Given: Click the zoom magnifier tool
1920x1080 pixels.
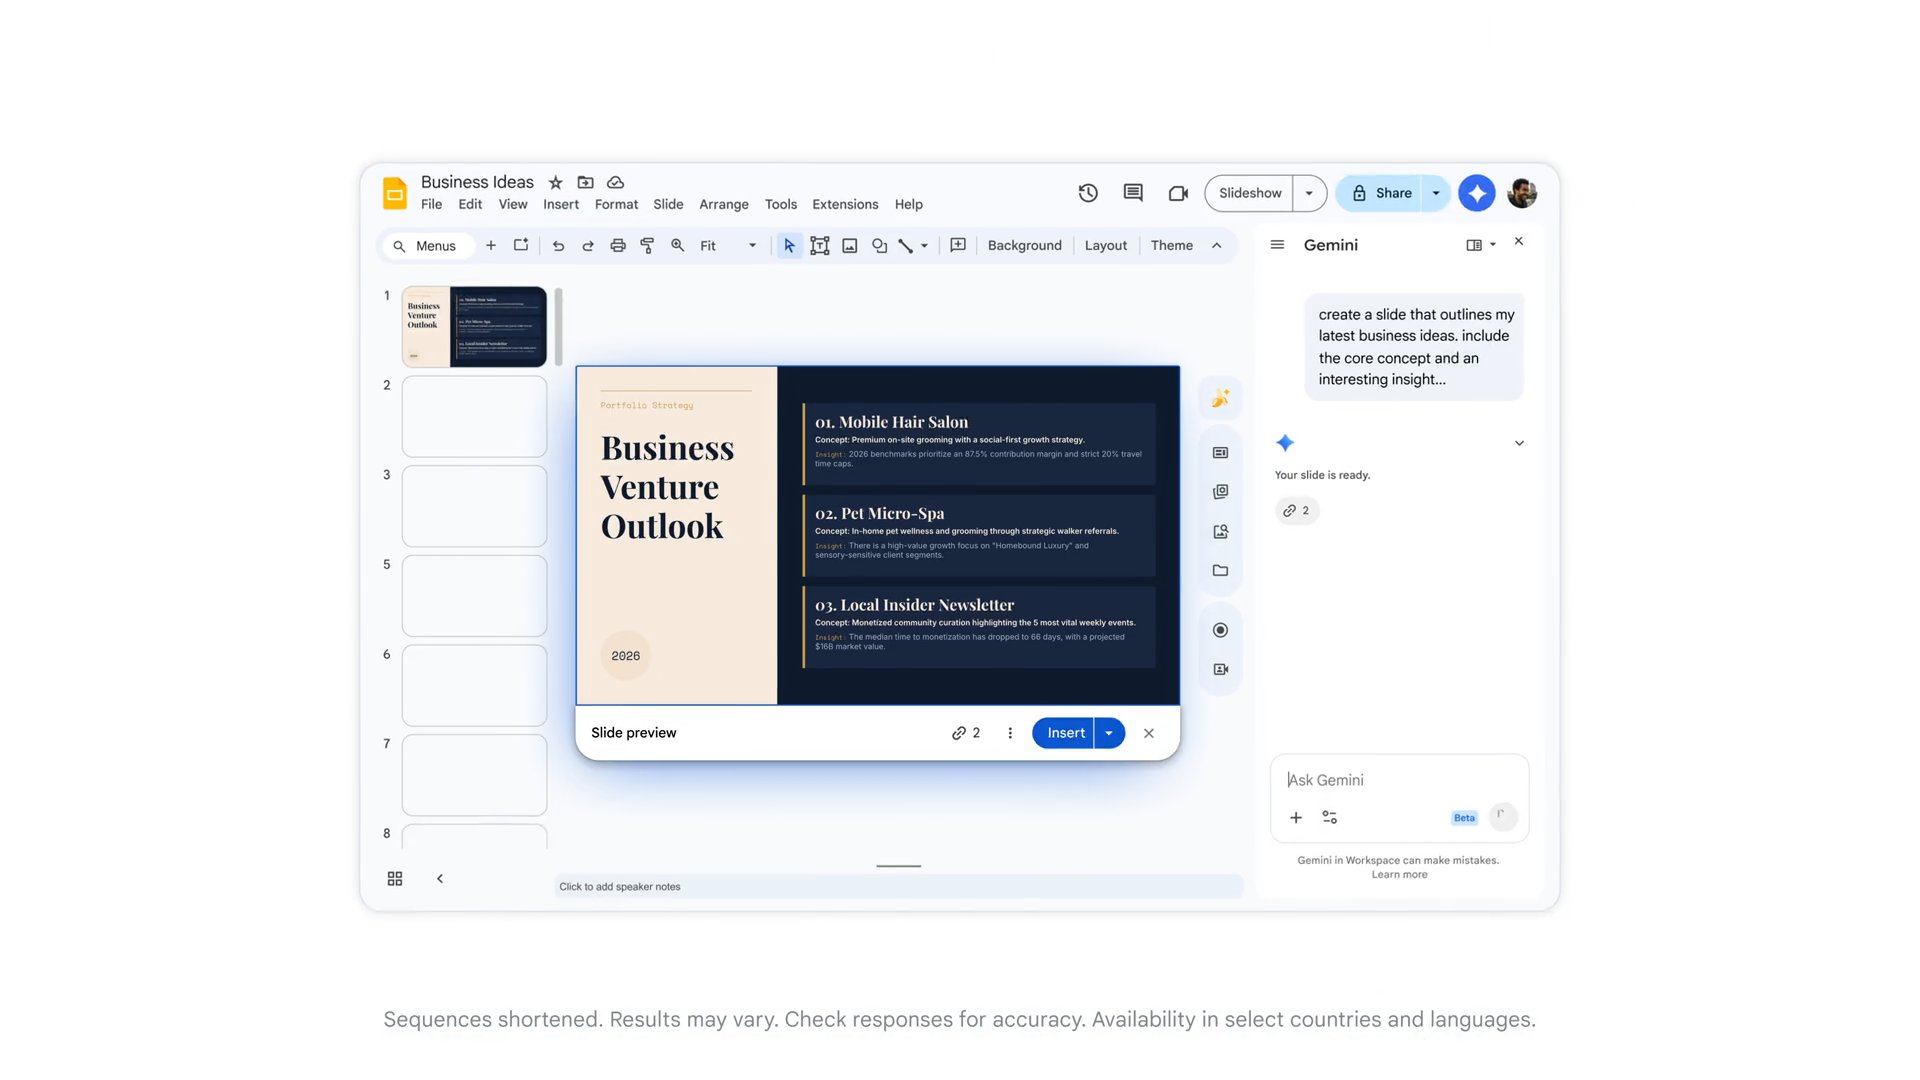Looking at the screenshot, I should tap(678, 245).
